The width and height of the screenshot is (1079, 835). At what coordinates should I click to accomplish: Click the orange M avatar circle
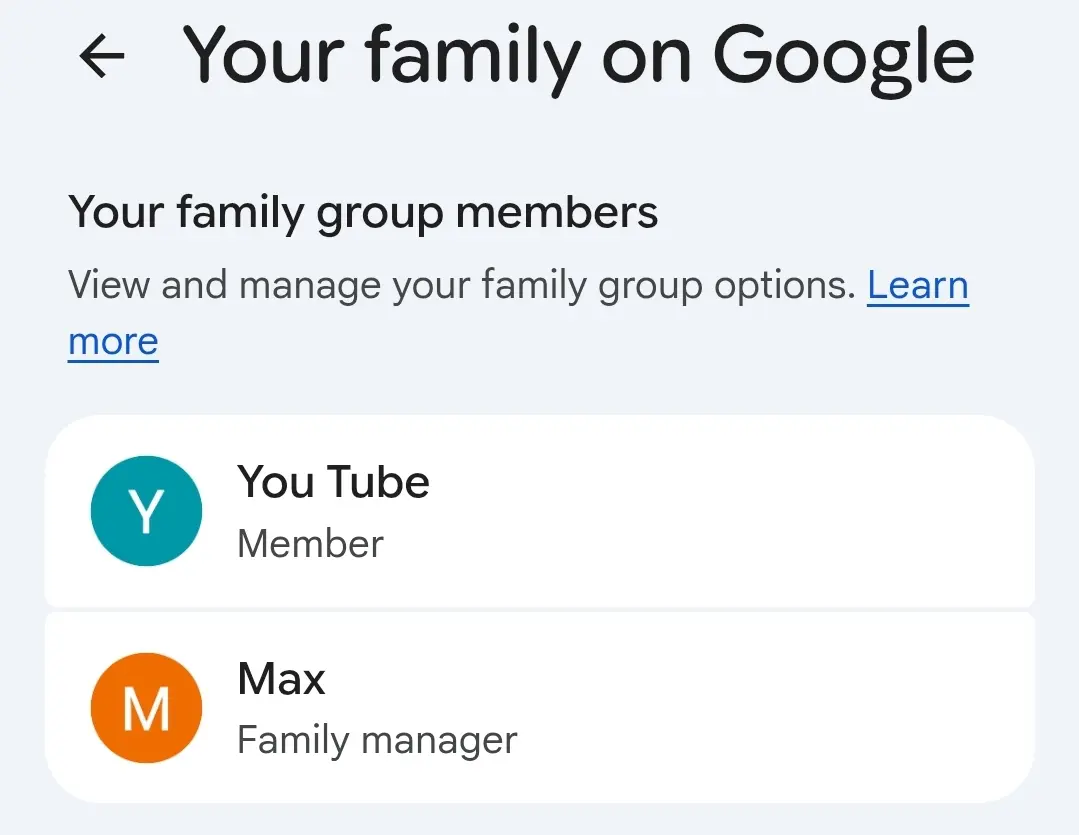pyautogui.click(x=147, y=708)
